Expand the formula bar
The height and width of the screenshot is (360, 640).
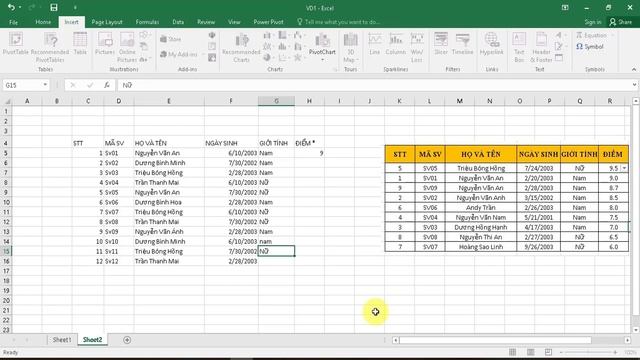(634, 85)
